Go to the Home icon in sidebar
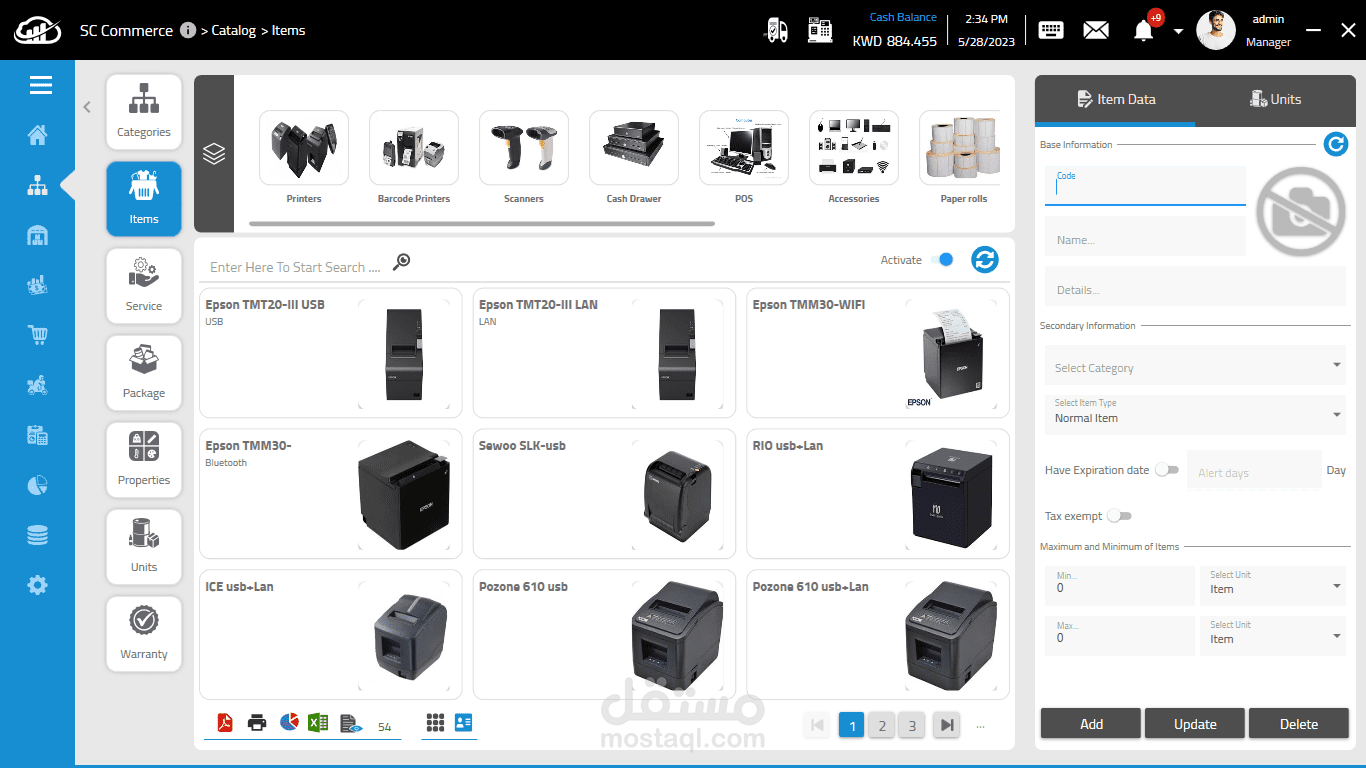1366x768 pixels. tap(38, 135)
